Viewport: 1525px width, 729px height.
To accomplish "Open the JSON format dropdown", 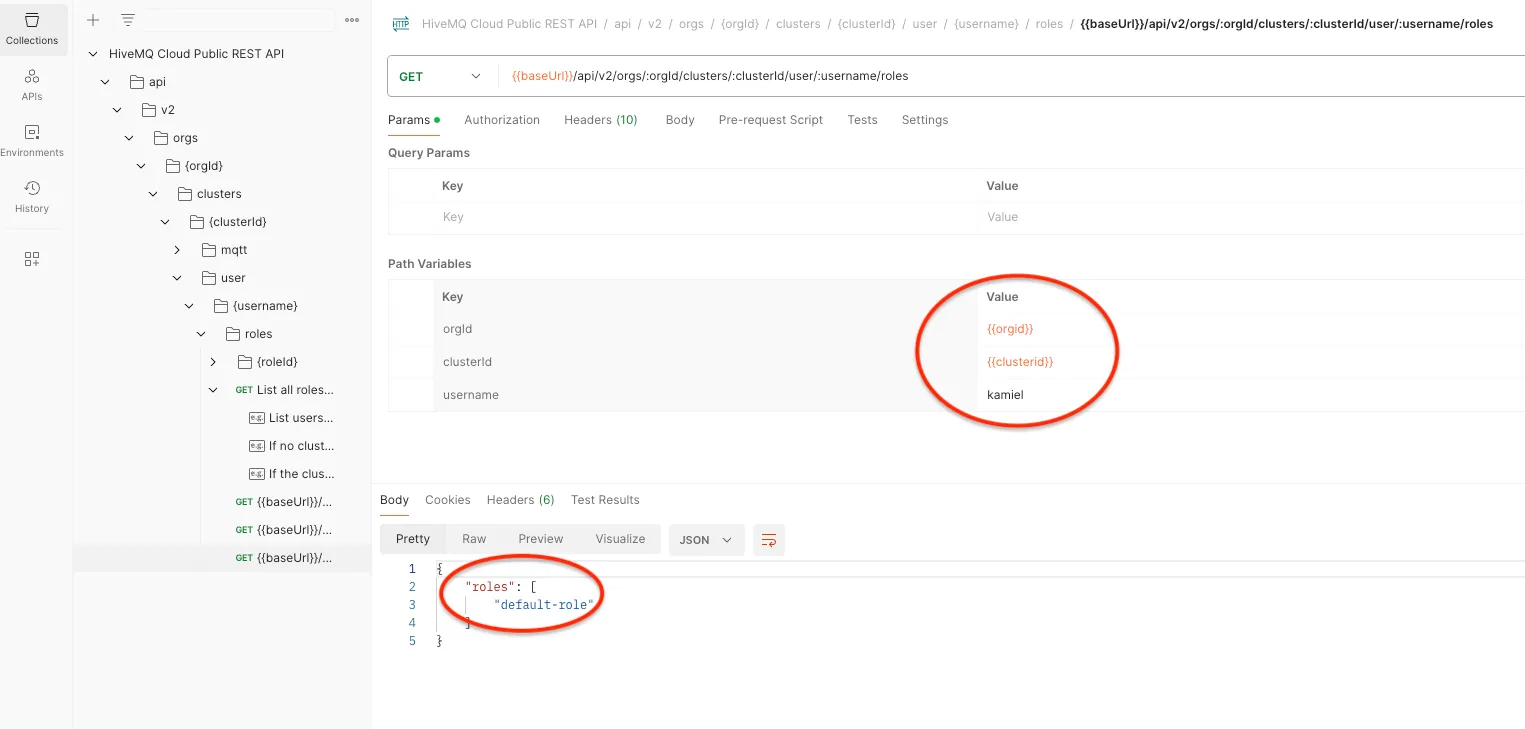I will [706, 540].
